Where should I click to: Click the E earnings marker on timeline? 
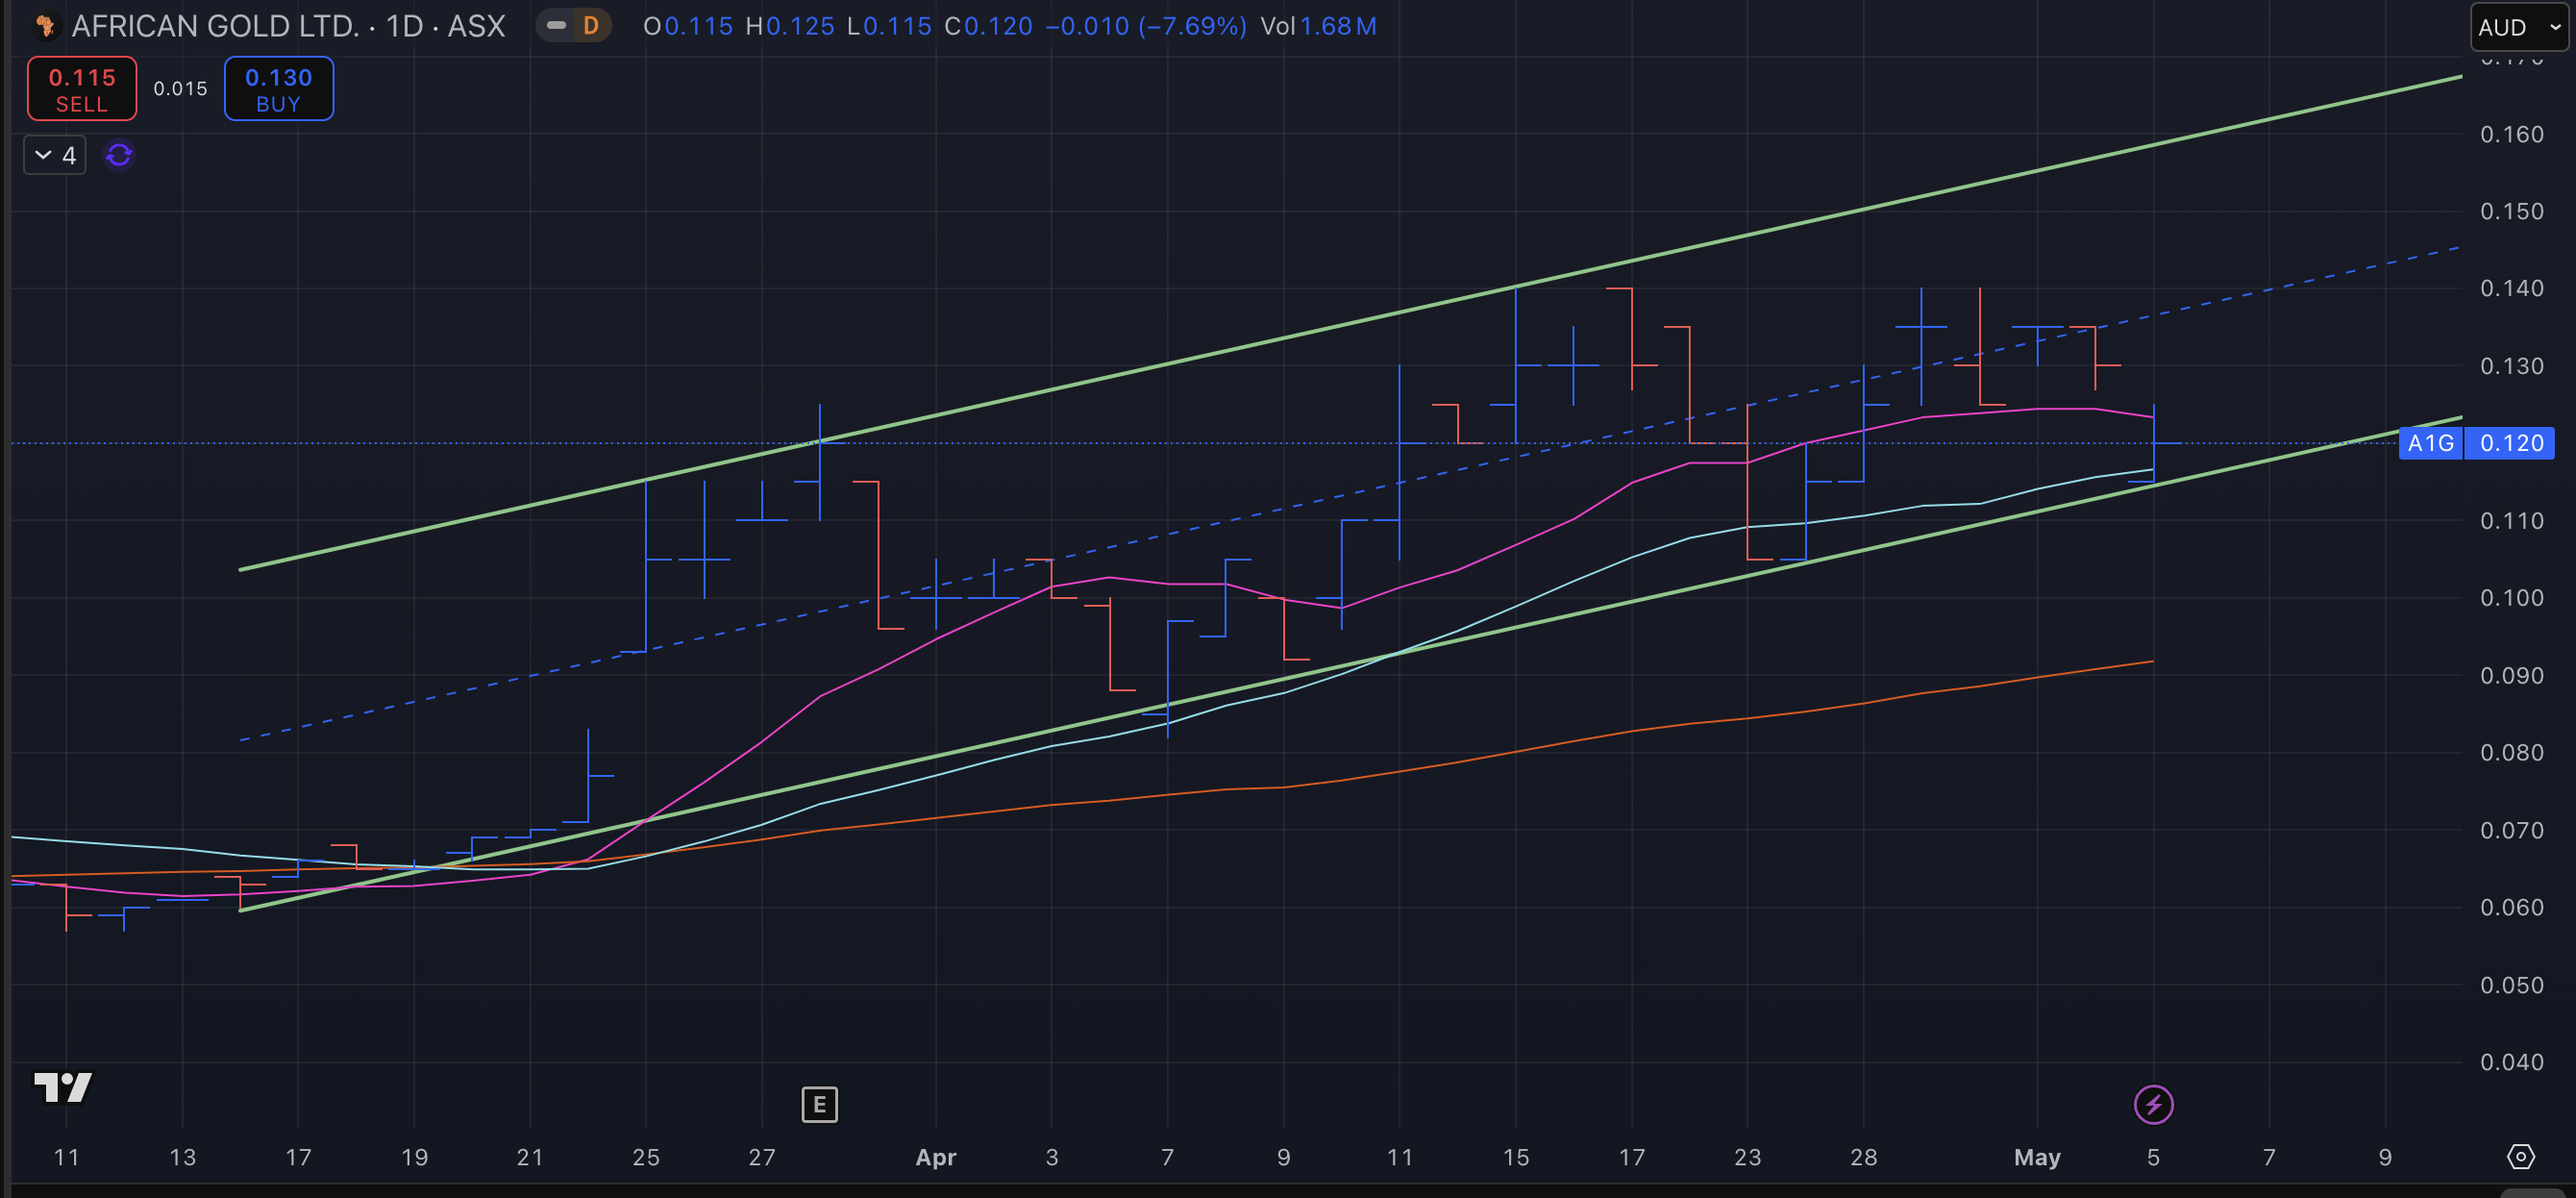click(x=819, y=1104)
